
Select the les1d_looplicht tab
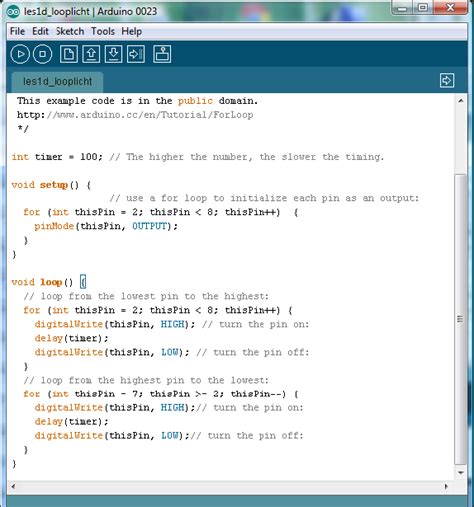point(57,82)
